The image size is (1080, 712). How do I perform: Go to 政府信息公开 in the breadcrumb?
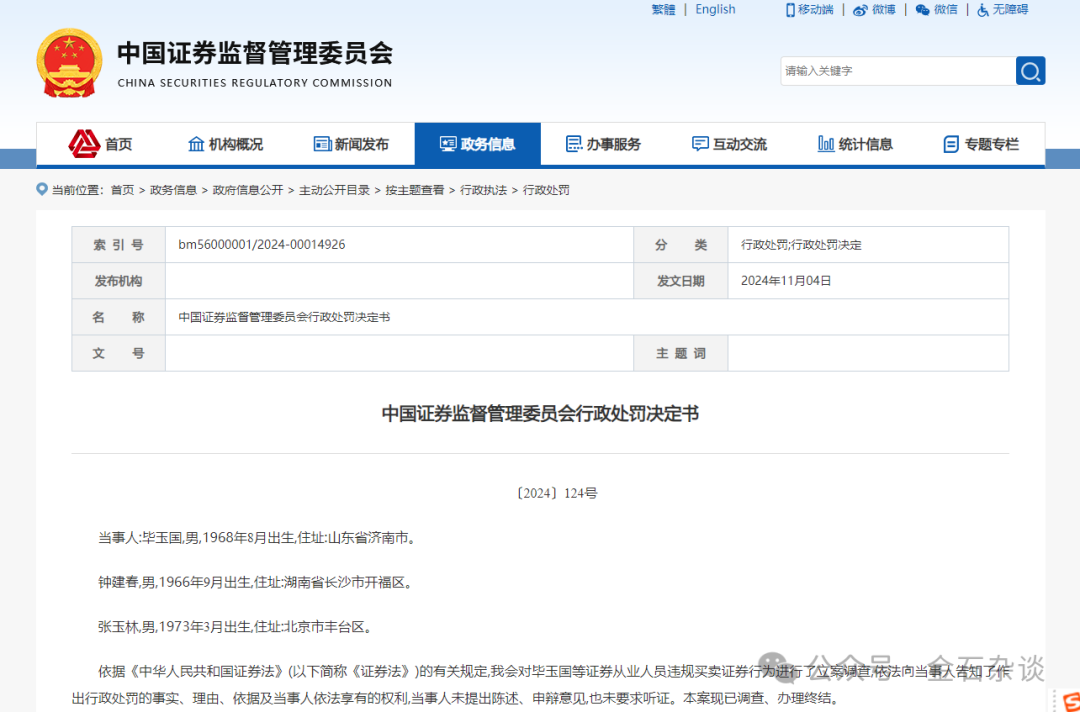(248, 190)
